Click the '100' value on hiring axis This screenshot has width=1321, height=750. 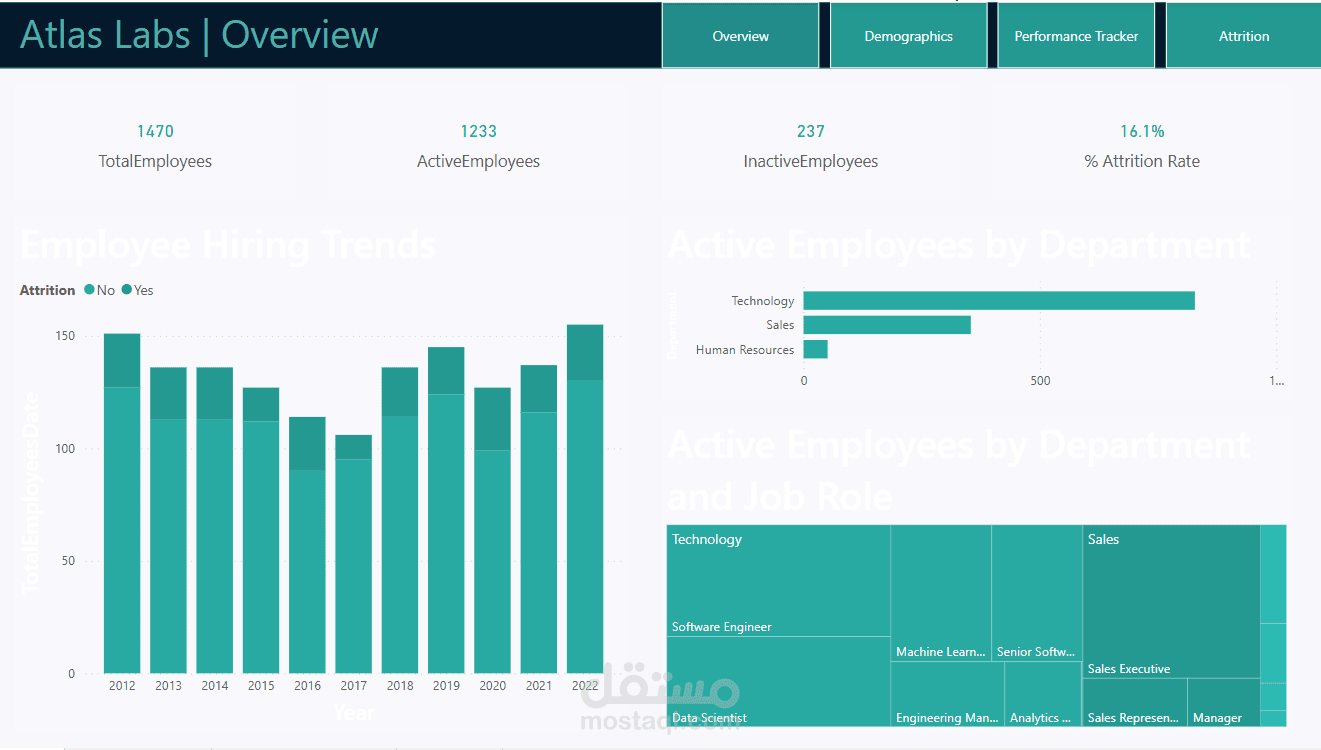point(64,449)
